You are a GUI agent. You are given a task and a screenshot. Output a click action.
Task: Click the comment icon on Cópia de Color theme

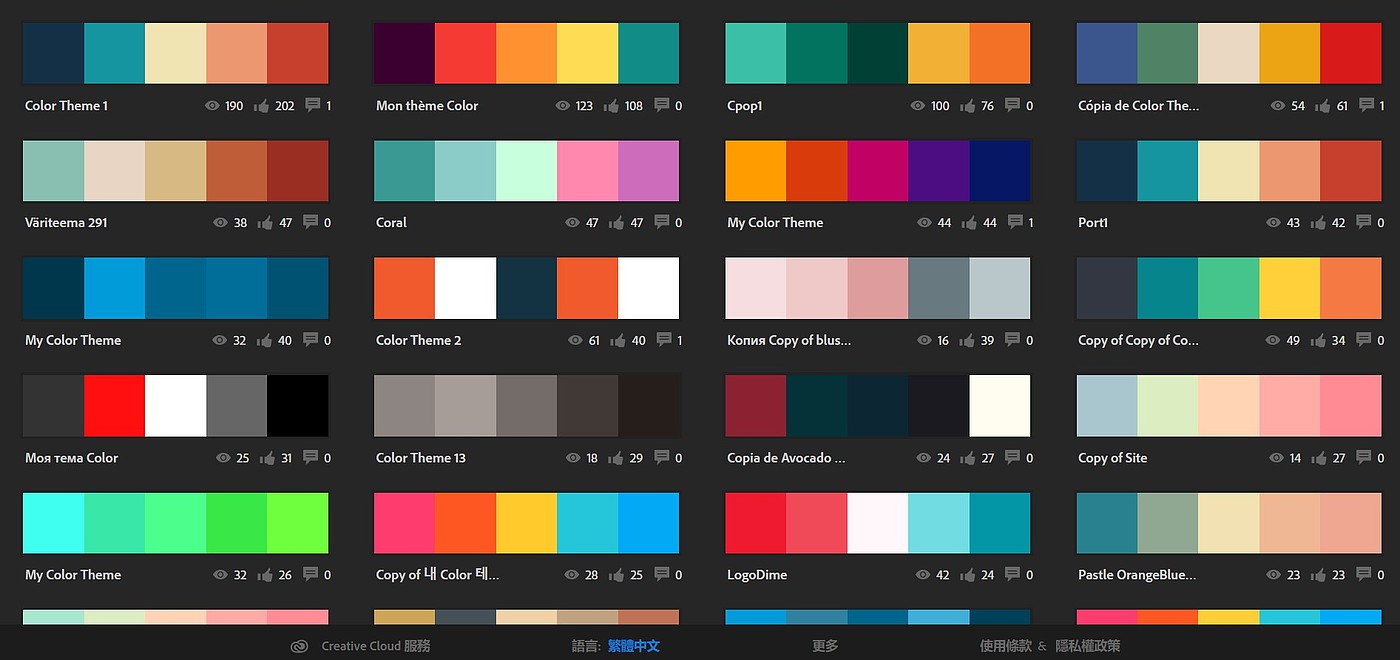click(1364, 105)
